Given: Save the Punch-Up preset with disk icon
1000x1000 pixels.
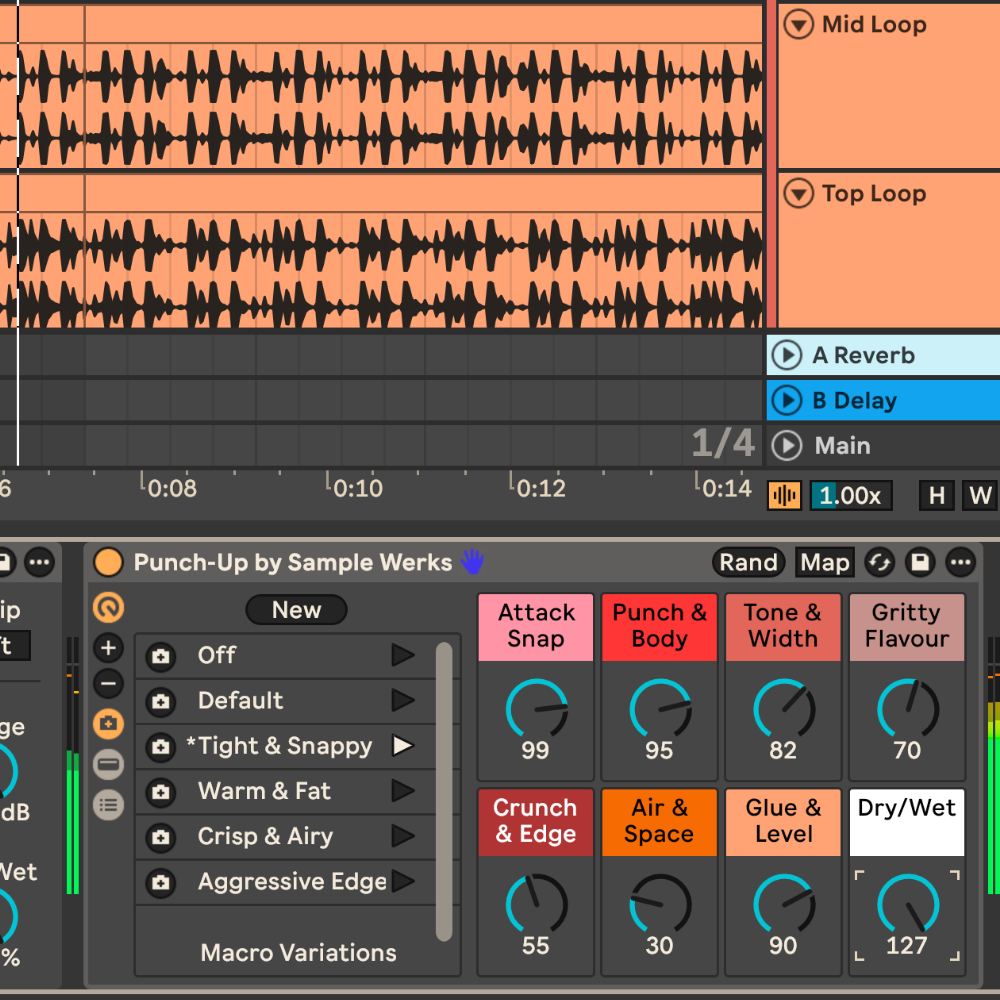Looking at the screenshot, I should click(x=920, y=563).
